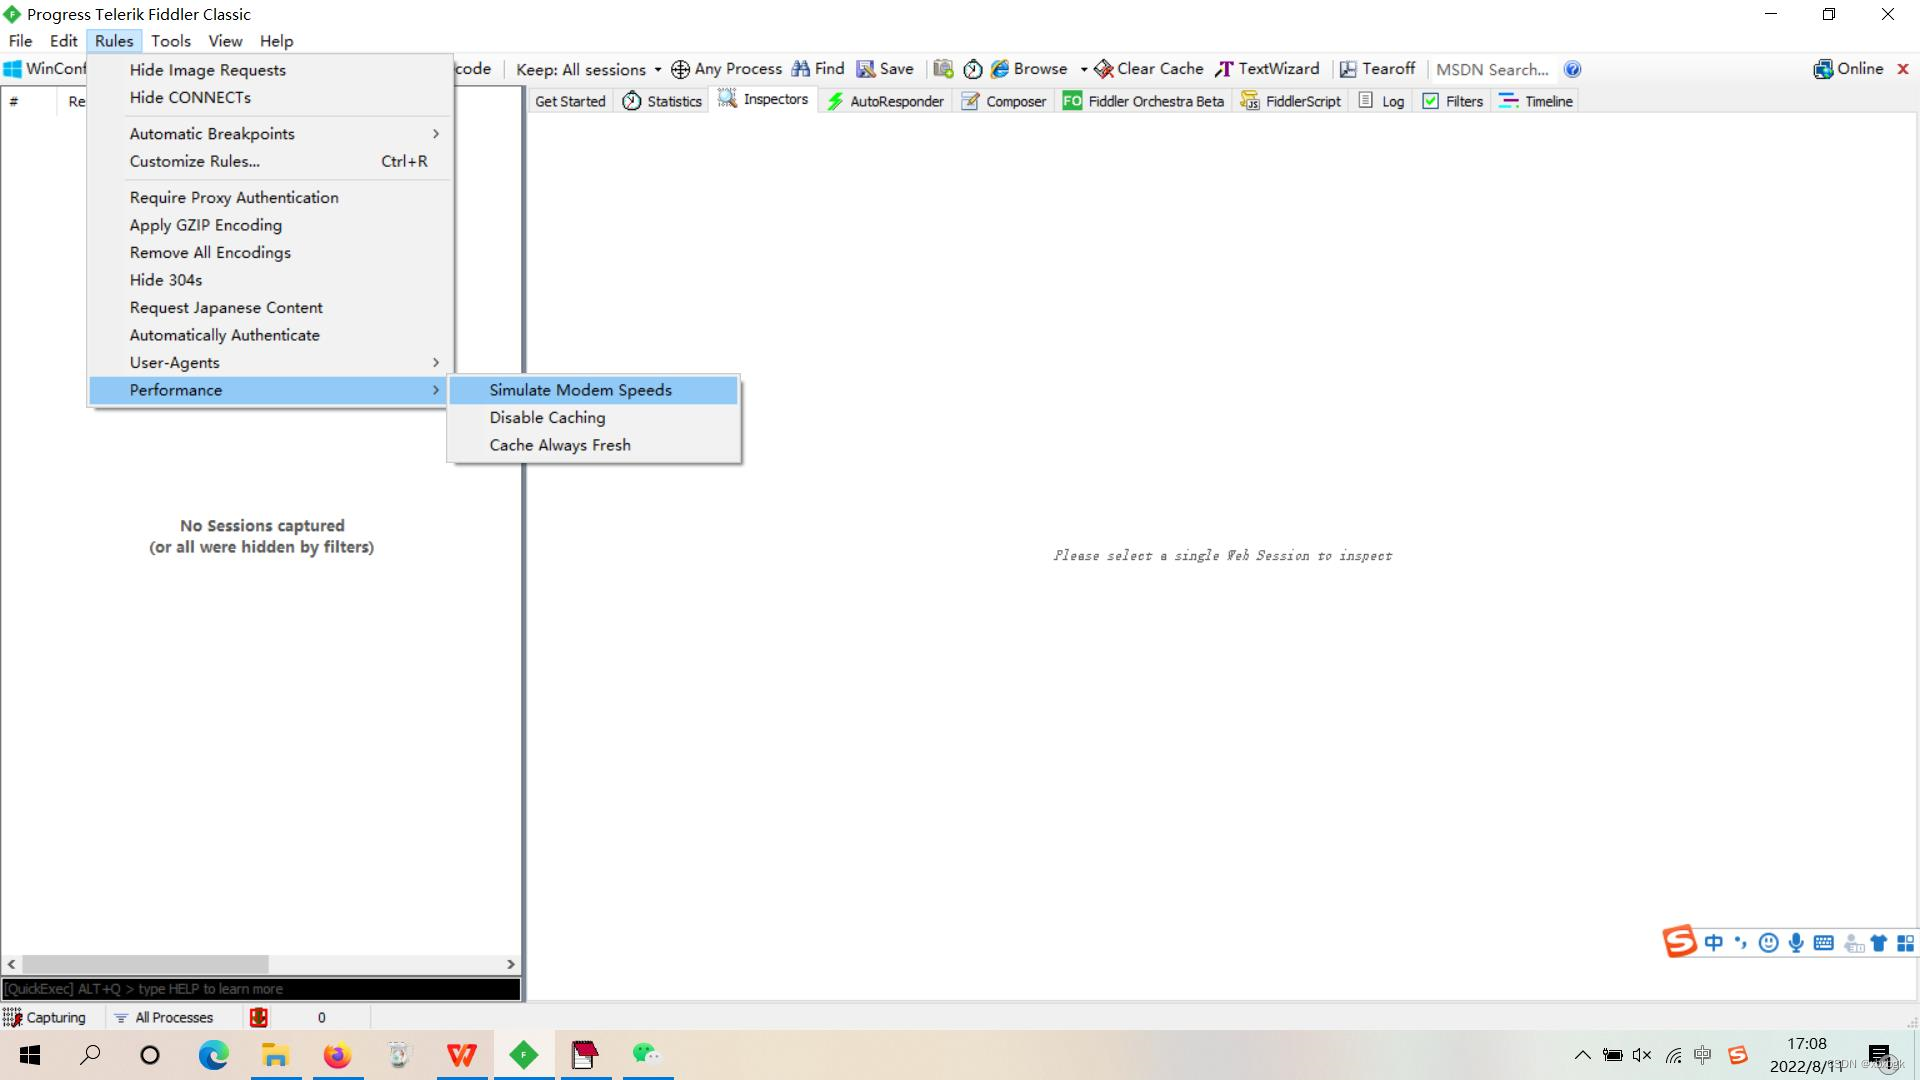The width and height of the screenshot is (1920, 1080).
Task: Click the Save toolbar button
Action: point(885,69)
